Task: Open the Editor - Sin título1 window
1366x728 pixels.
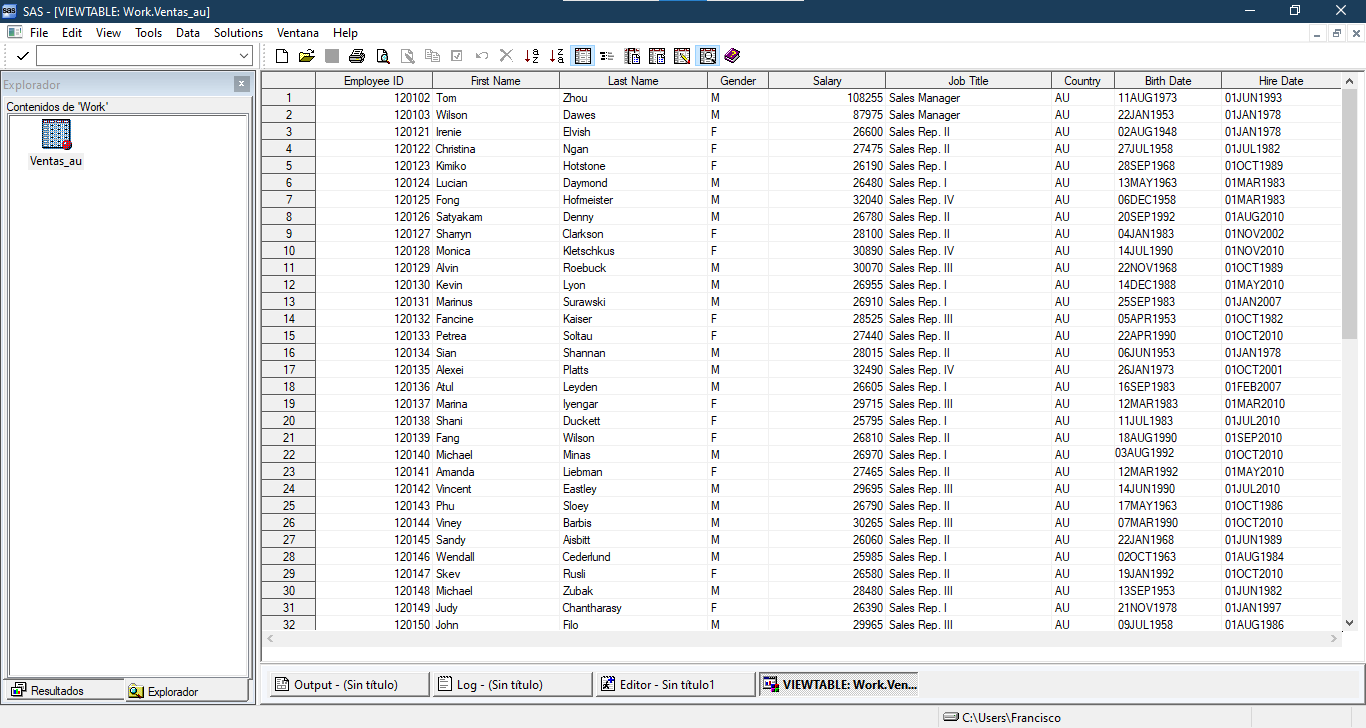Action: pyautogui.click(x=675, y=685)
